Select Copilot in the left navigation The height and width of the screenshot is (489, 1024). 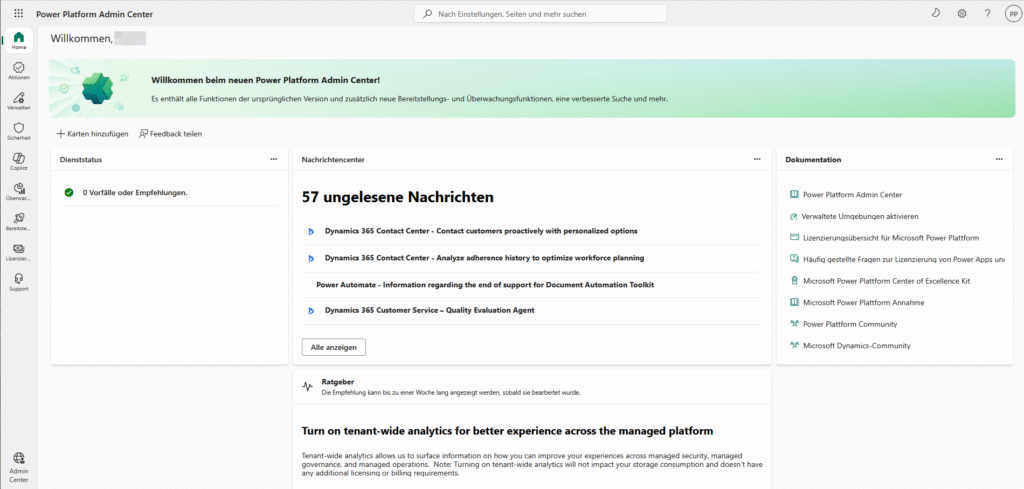tap(19, 162)
